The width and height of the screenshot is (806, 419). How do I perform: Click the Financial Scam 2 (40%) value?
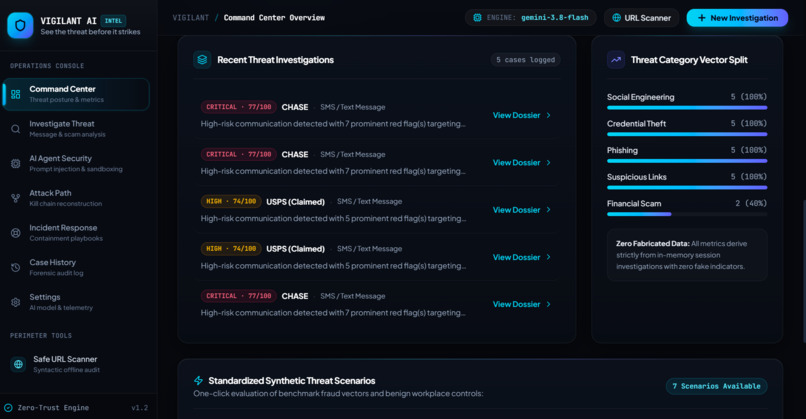click(750, 203)
